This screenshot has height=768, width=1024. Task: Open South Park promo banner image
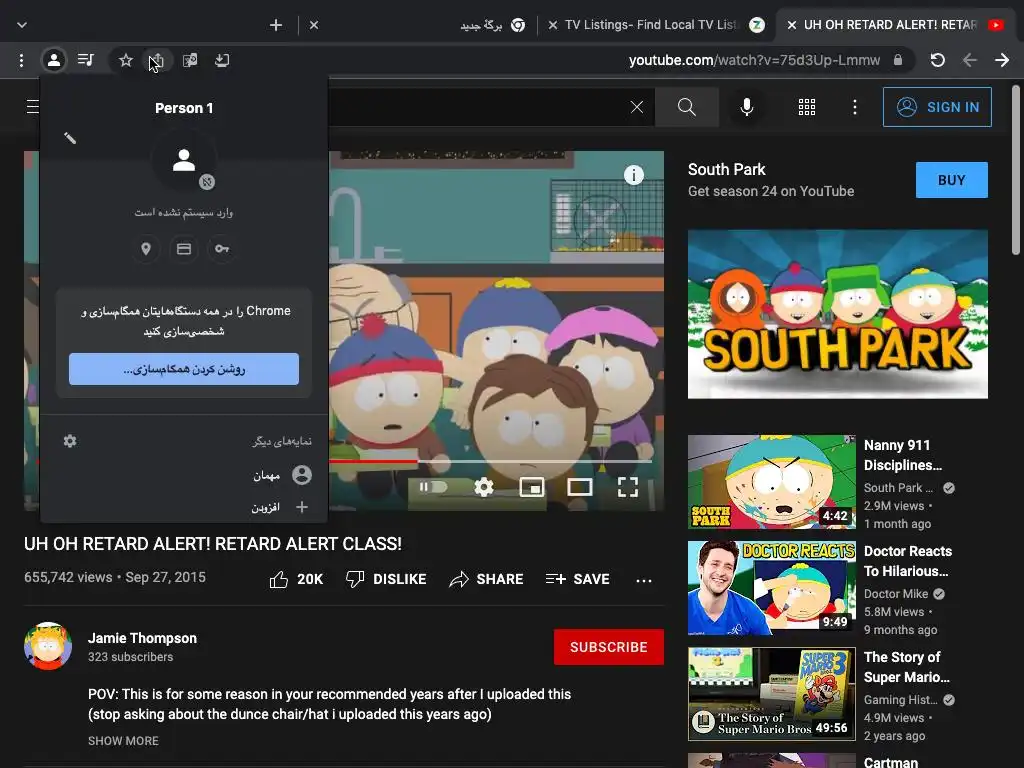837,314
